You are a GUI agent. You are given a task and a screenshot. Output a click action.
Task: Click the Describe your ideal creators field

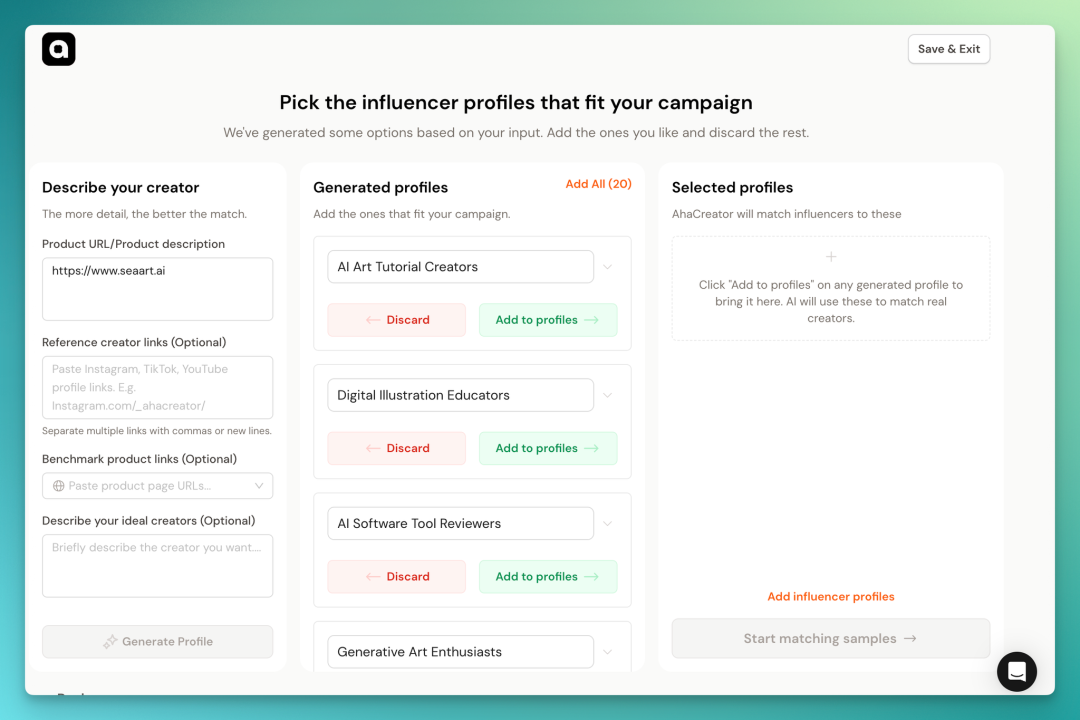158,566
